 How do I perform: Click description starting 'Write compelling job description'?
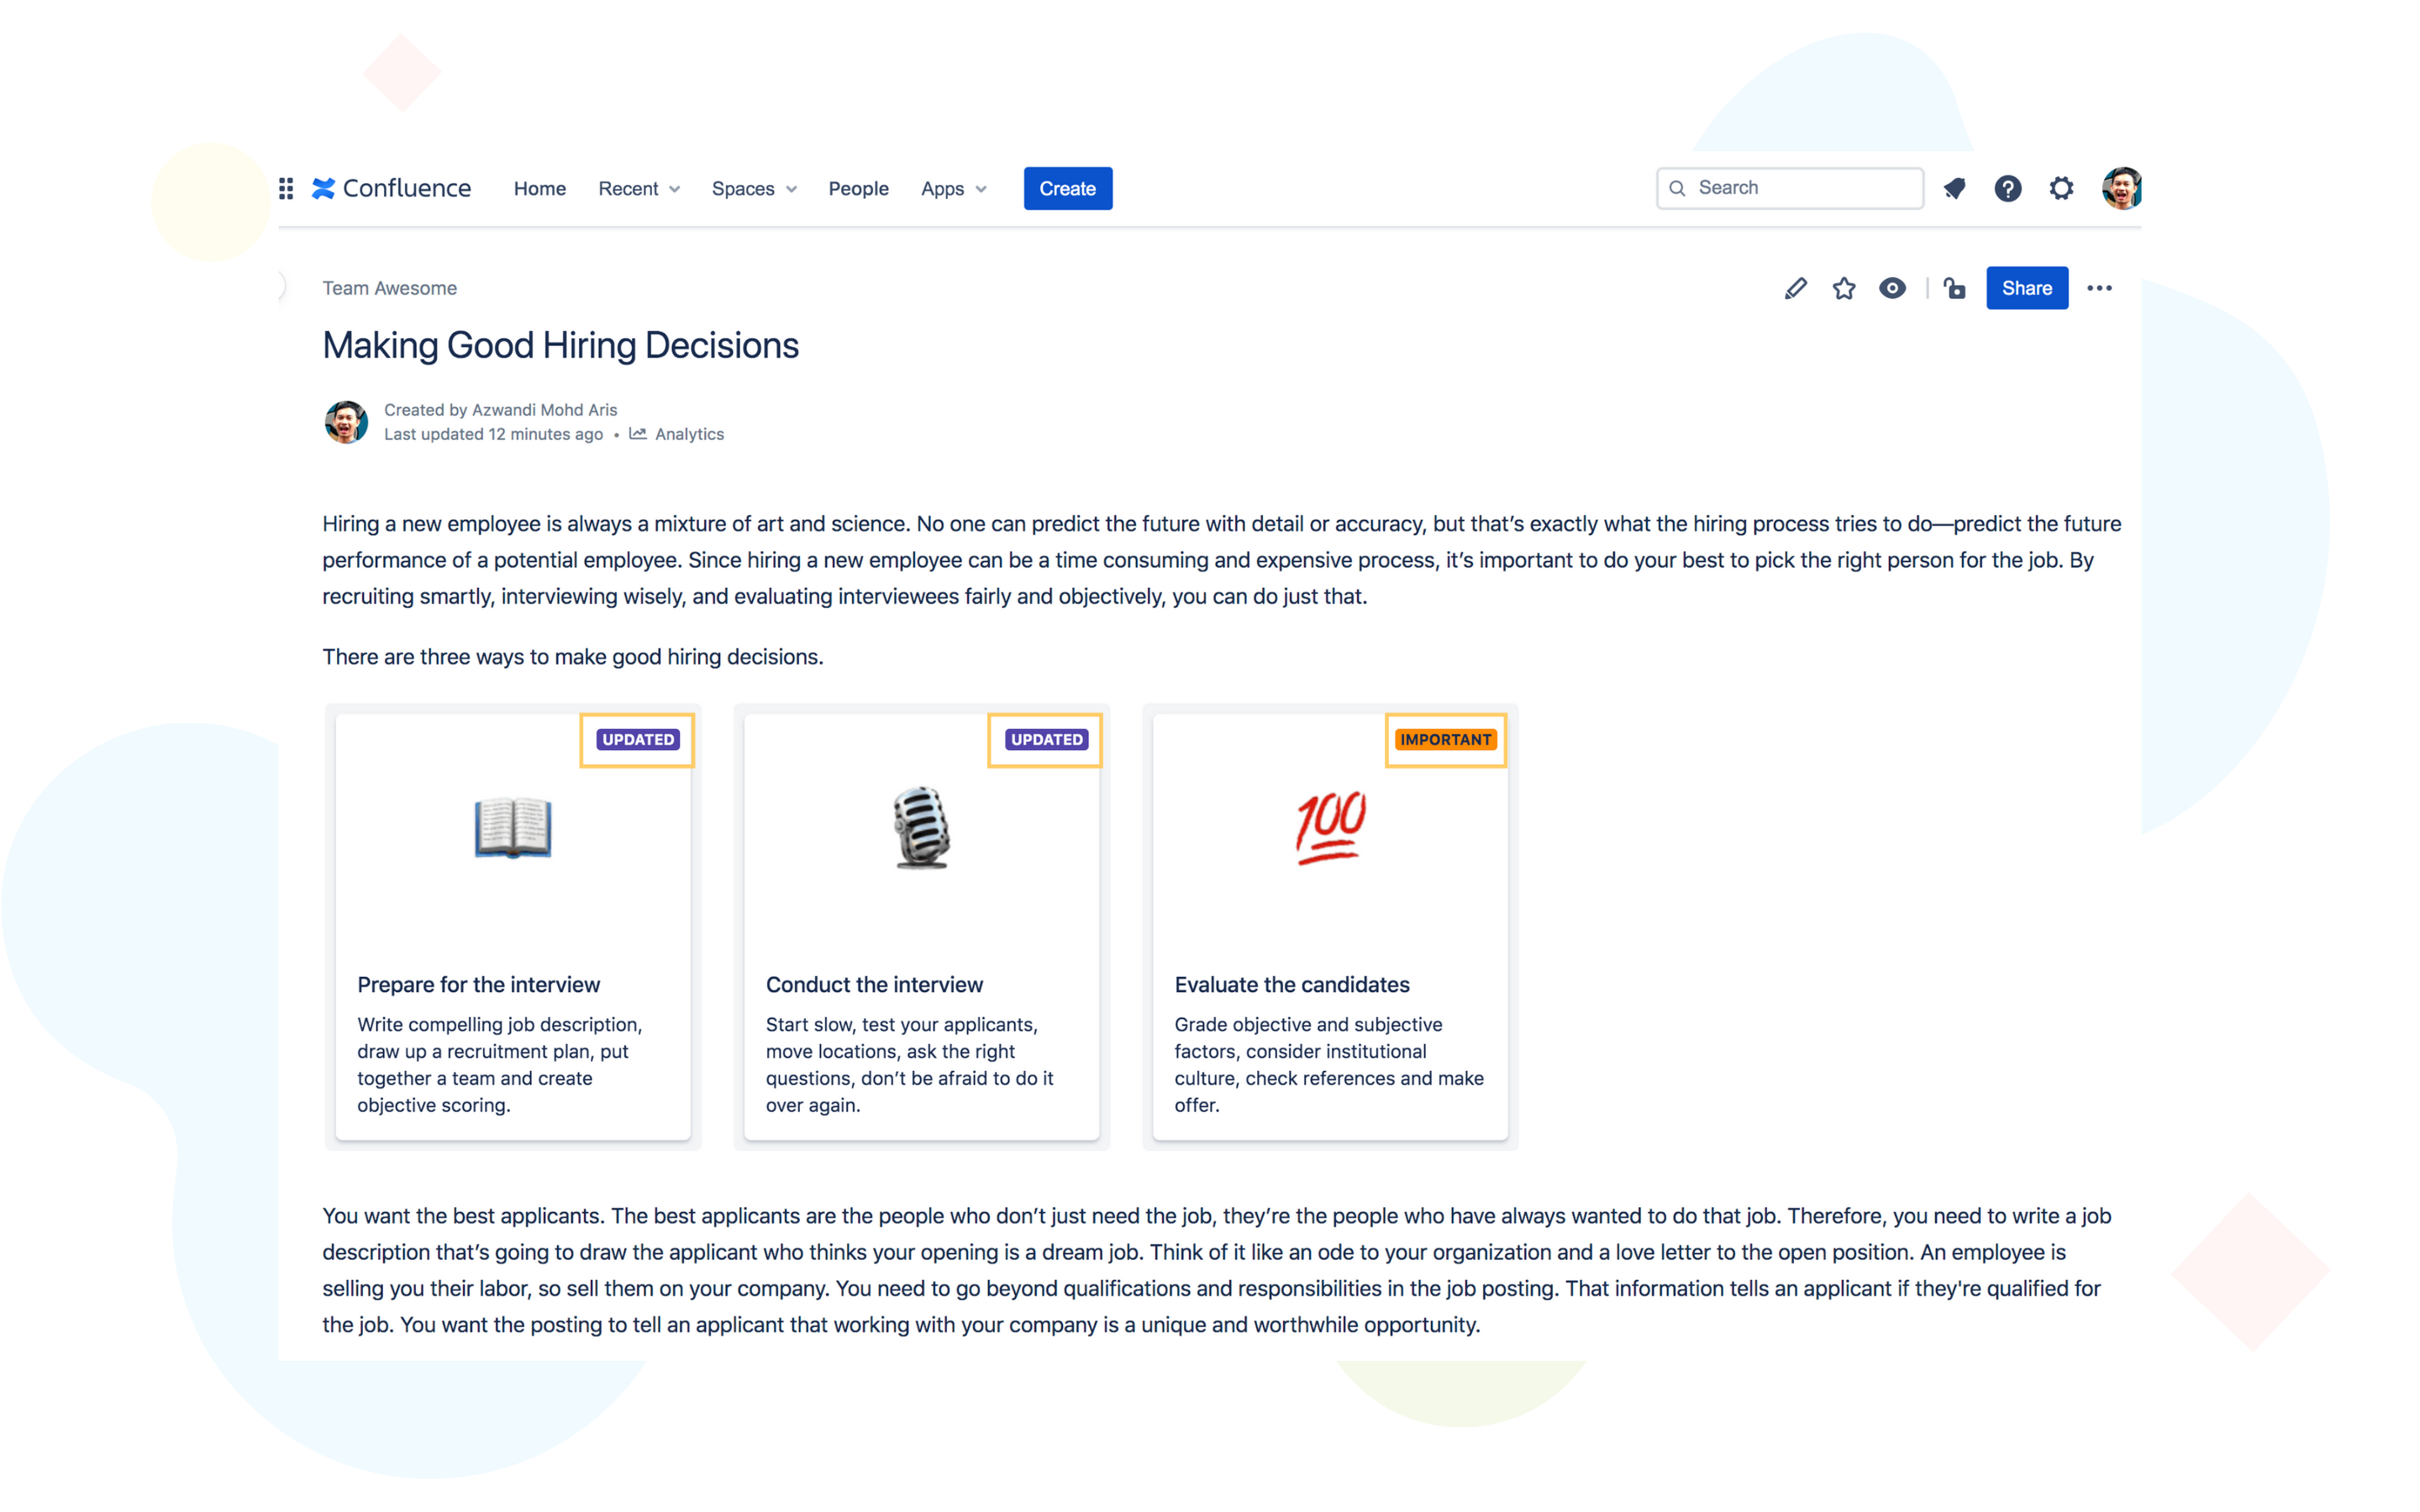click(x=500, y=1064)
